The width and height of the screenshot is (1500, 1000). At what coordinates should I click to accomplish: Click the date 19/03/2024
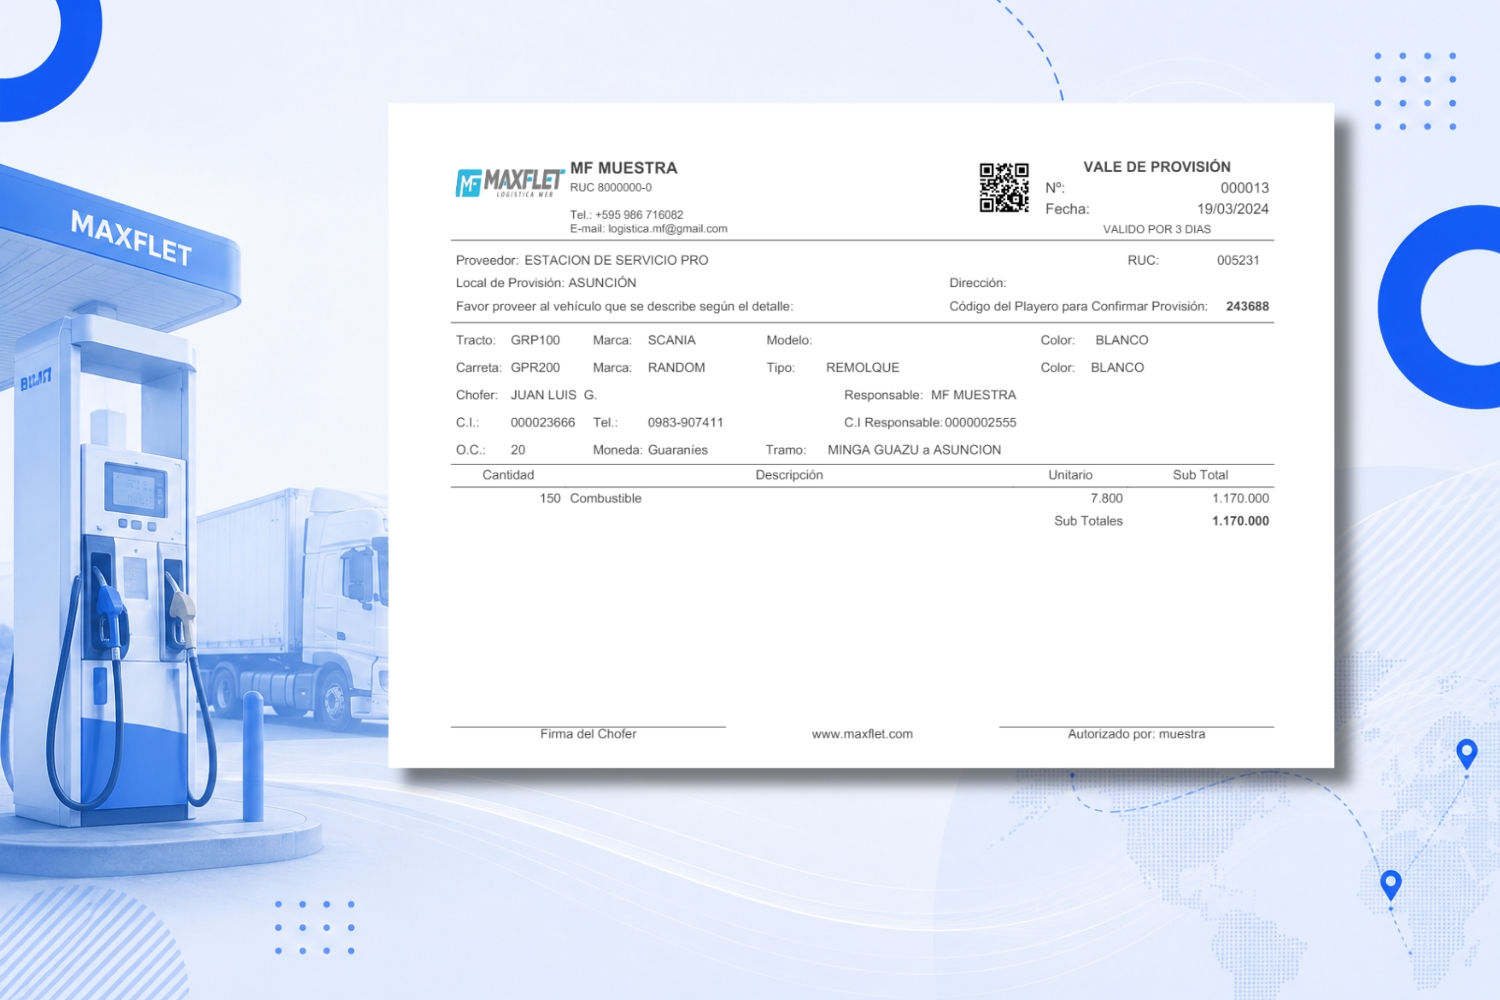click(1233, 209)
